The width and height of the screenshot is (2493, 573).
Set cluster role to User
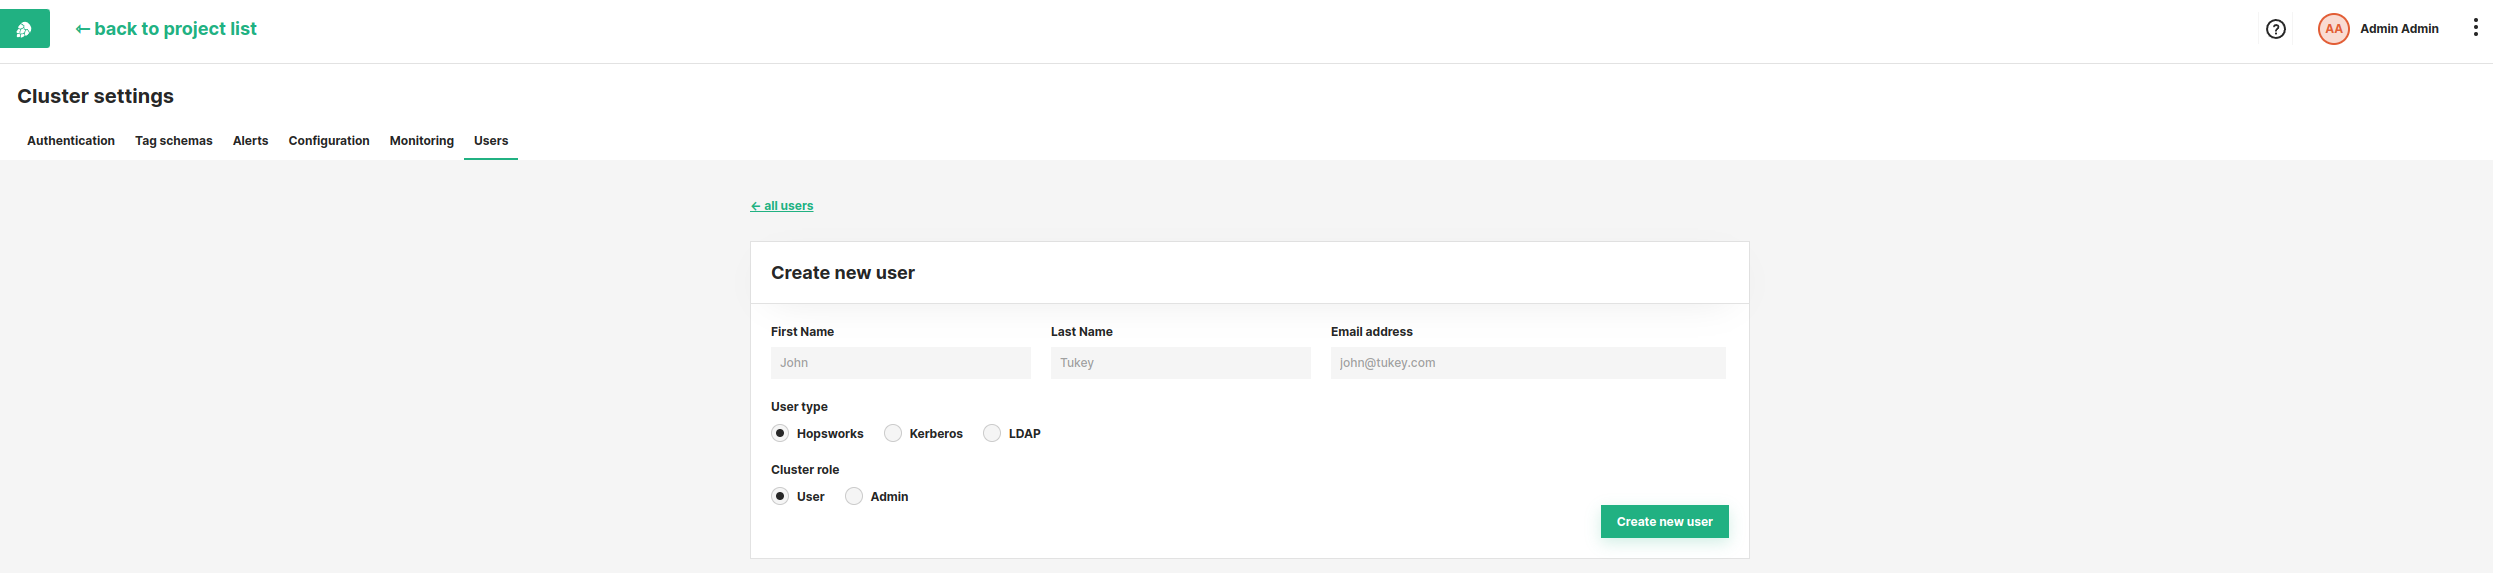pos(780,496)
